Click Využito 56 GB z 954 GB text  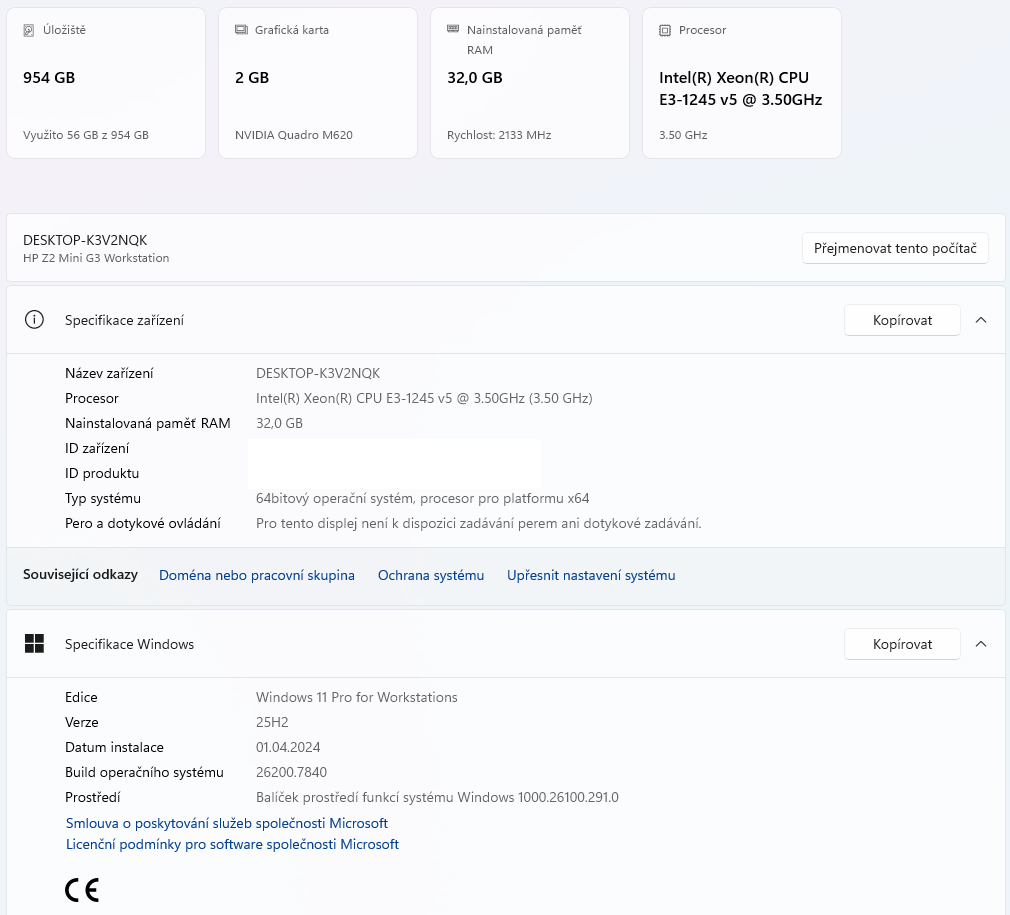[86, 135]
